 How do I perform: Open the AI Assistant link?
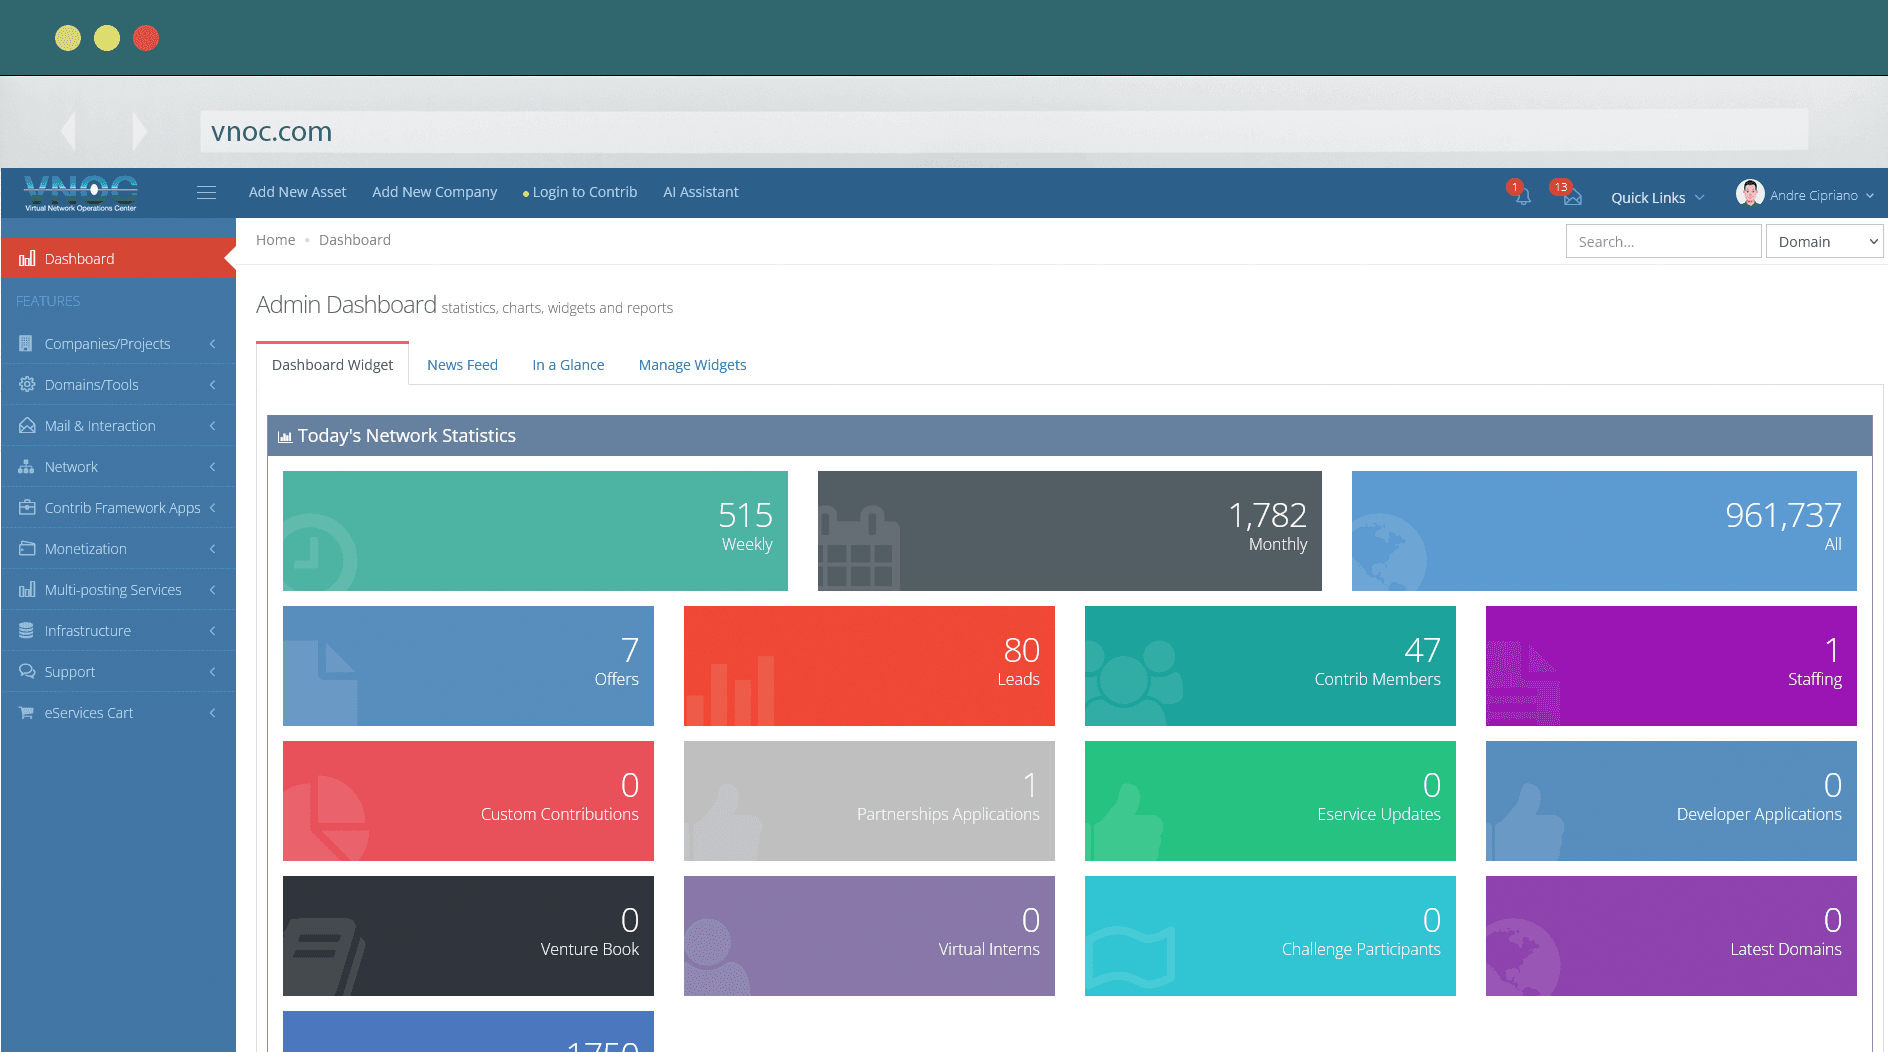click(x=700, y=192)
